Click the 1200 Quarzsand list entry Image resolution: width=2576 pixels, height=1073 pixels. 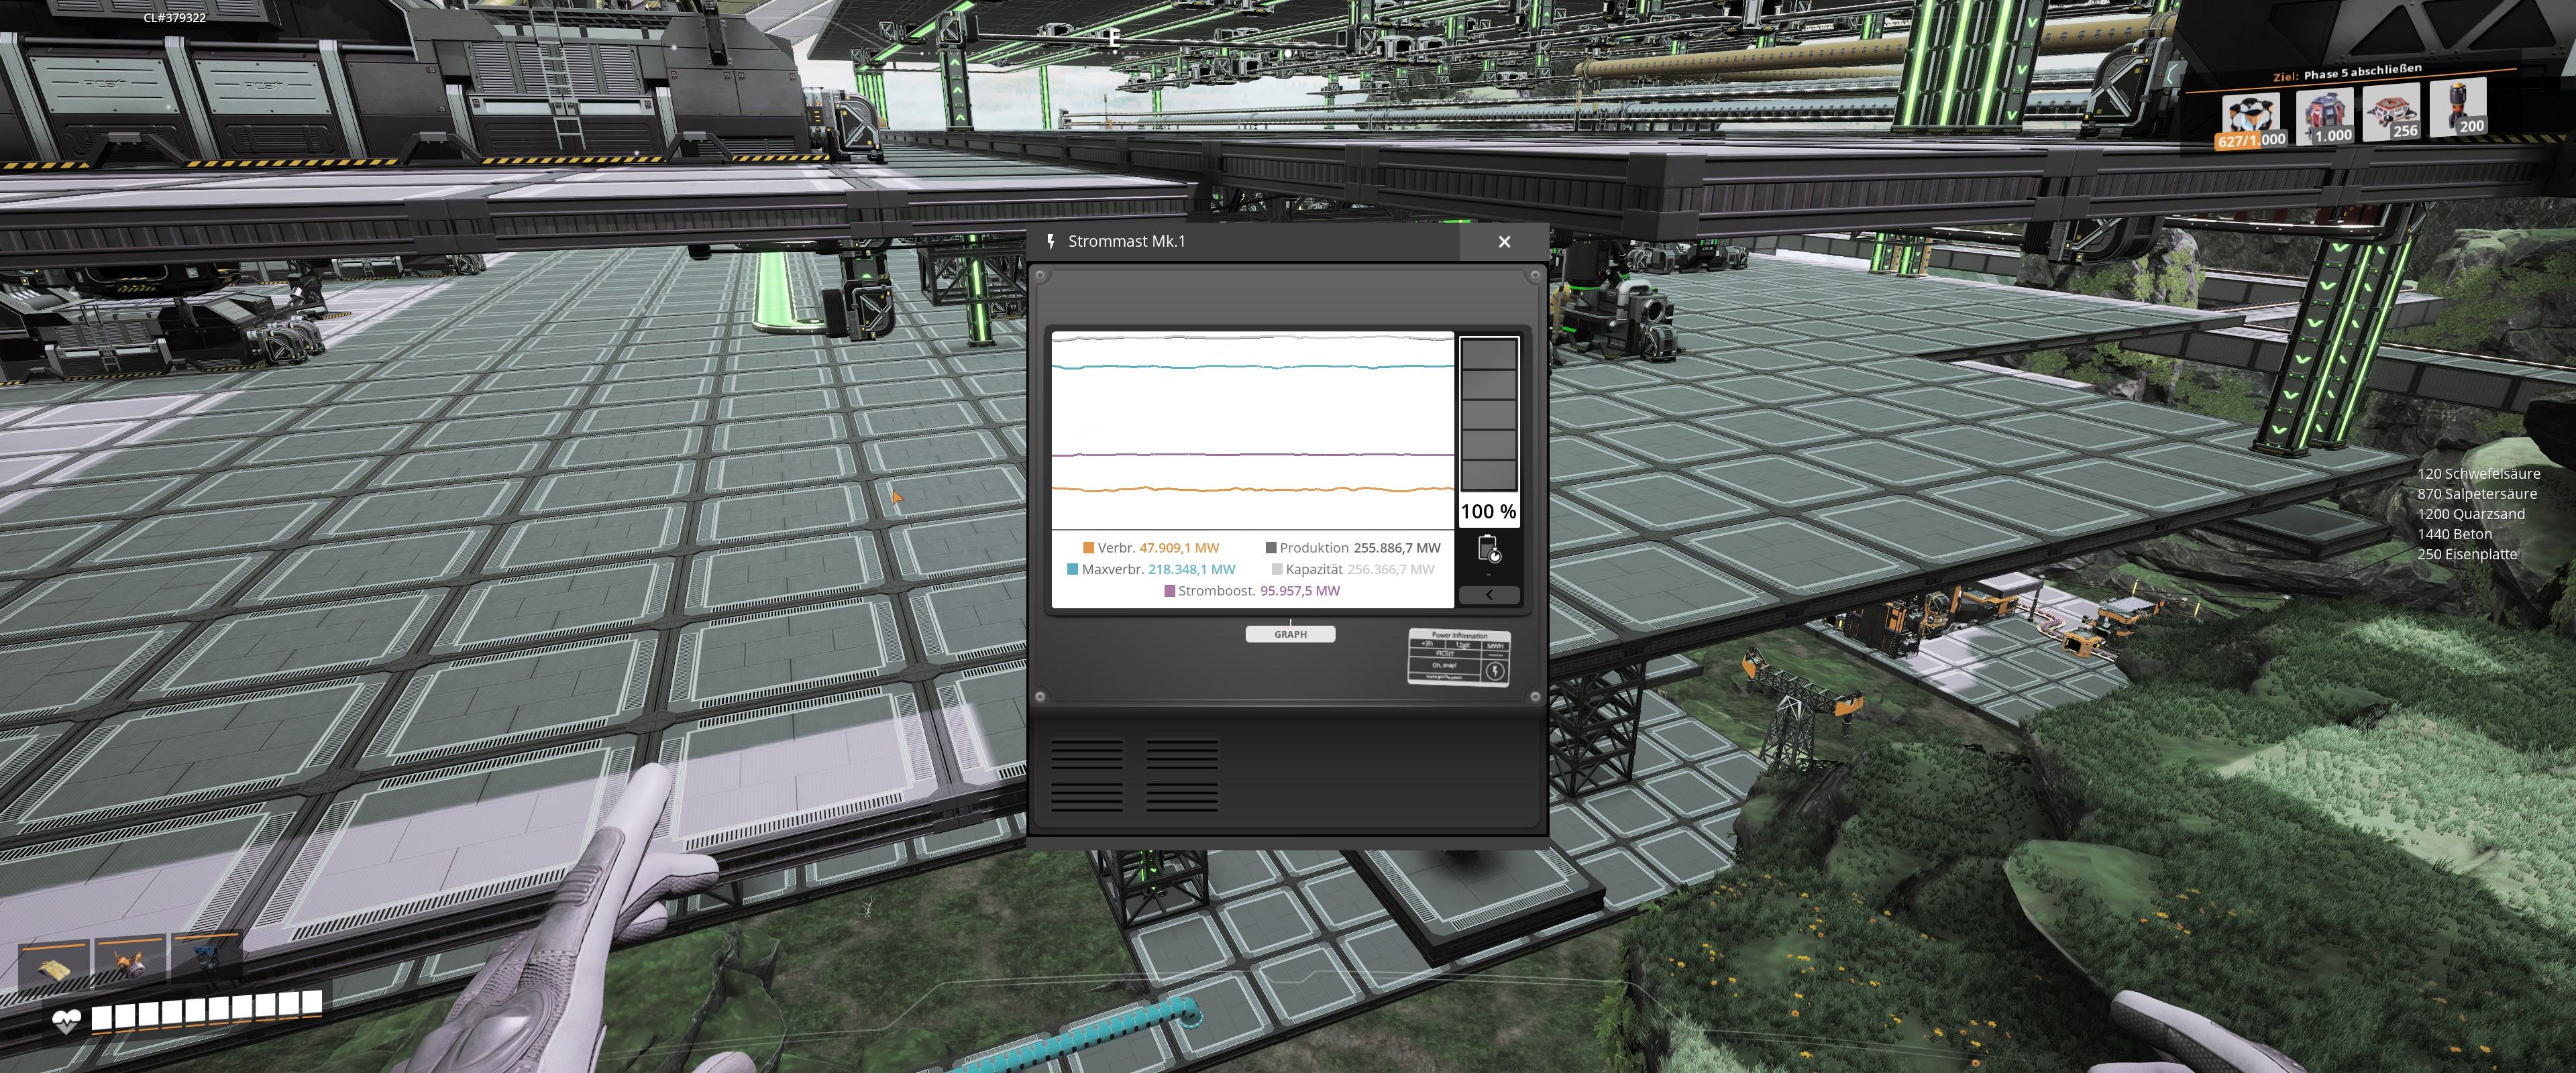click(x=2471, y=514)
